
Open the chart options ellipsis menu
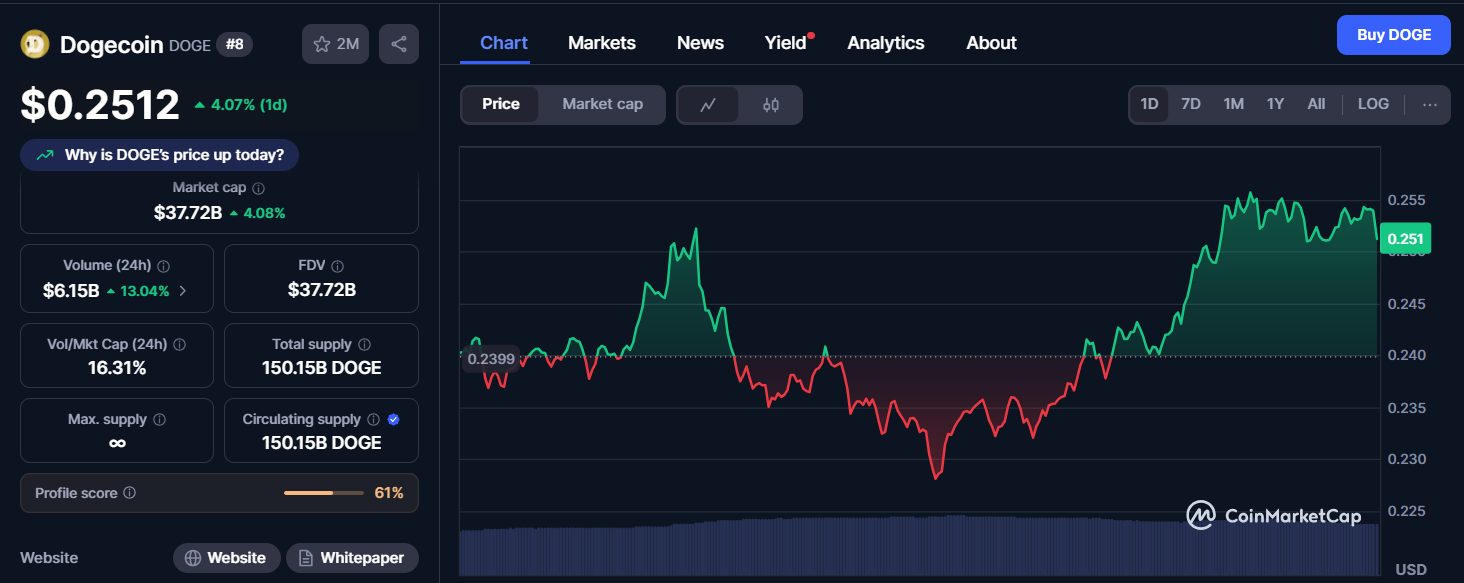pyautogui.click(x=1428, y=104)
